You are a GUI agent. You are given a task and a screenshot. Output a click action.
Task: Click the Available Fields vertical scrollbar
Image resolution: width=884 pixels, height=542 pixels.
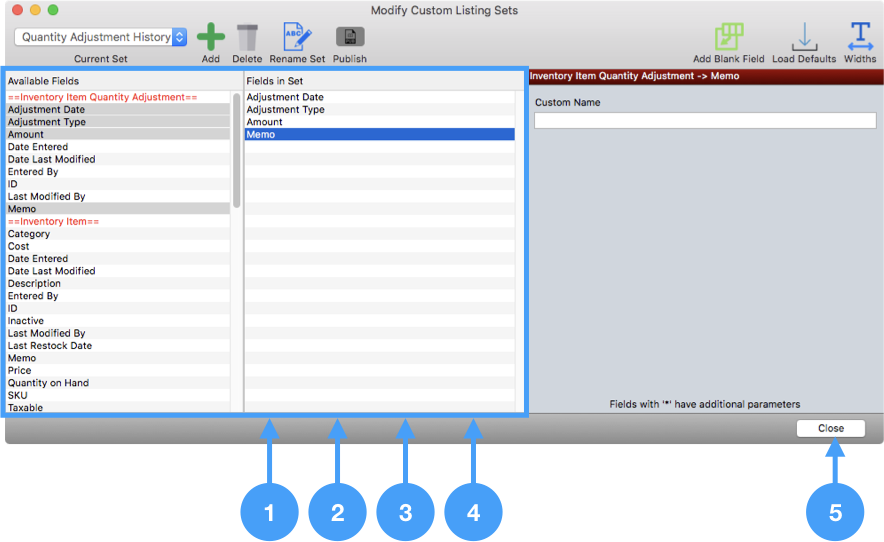tap(237, 150)
